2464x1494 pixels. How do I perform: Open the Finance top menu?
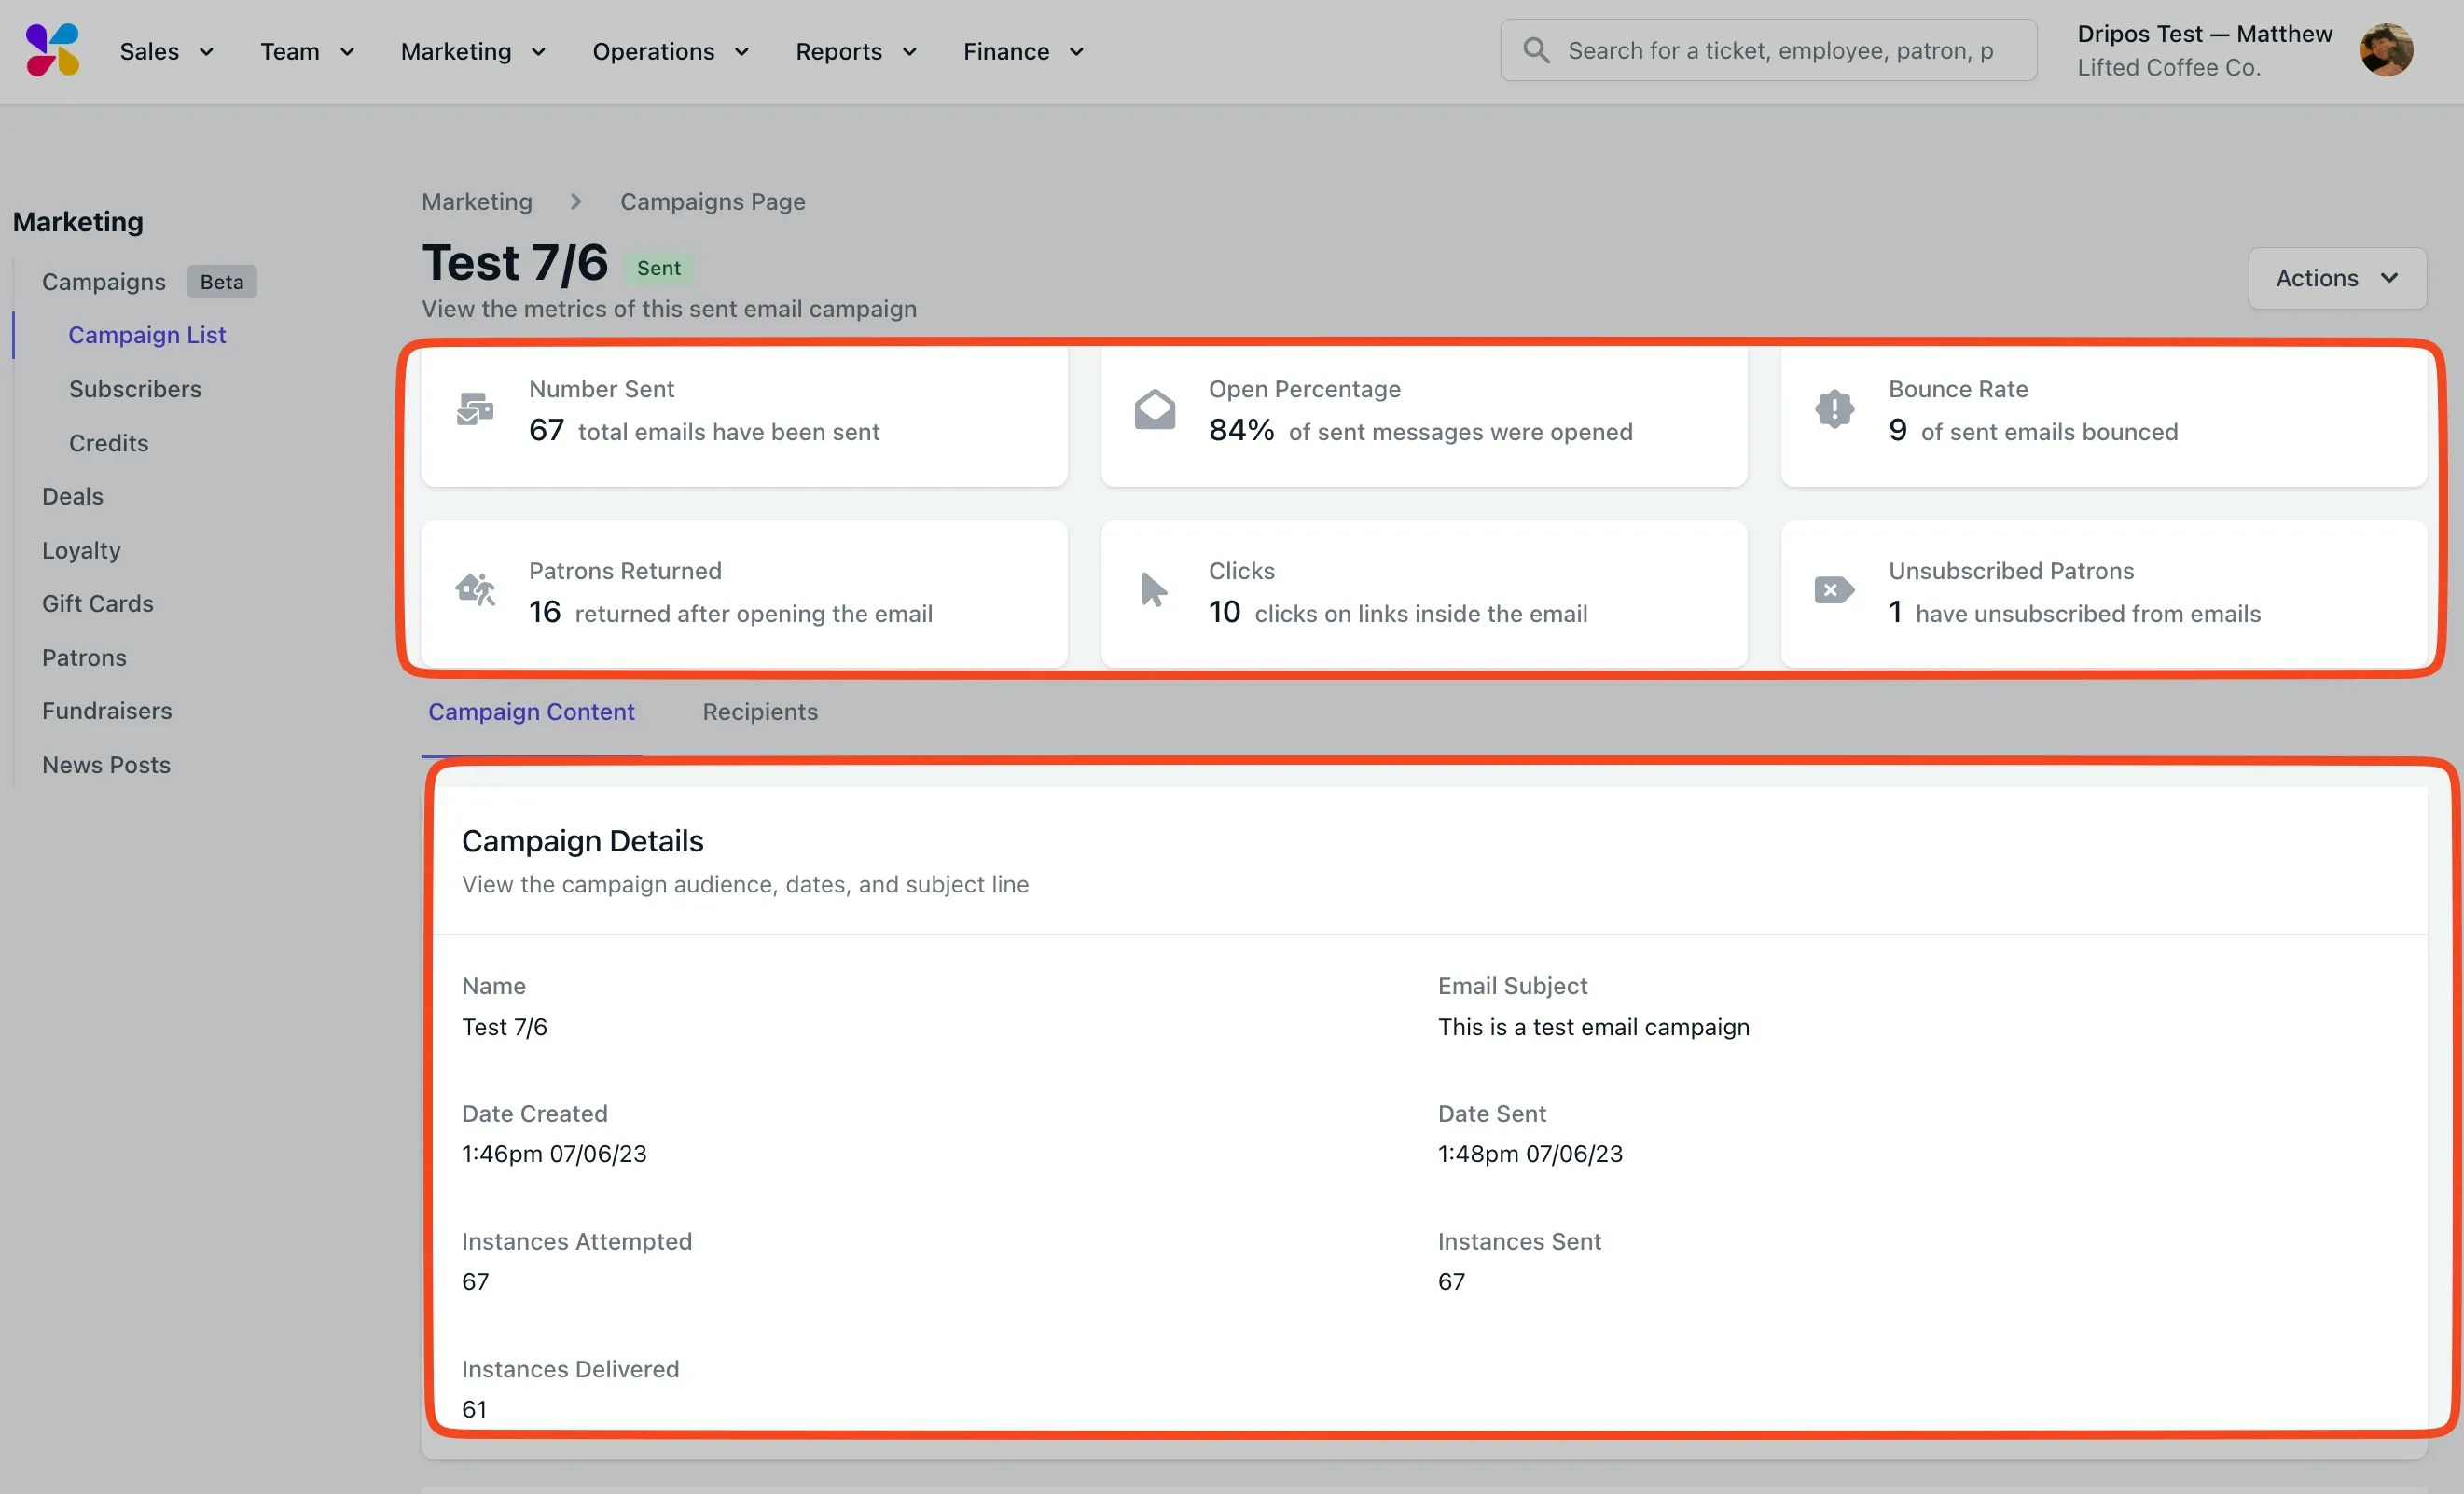[x=1023, y=51]
